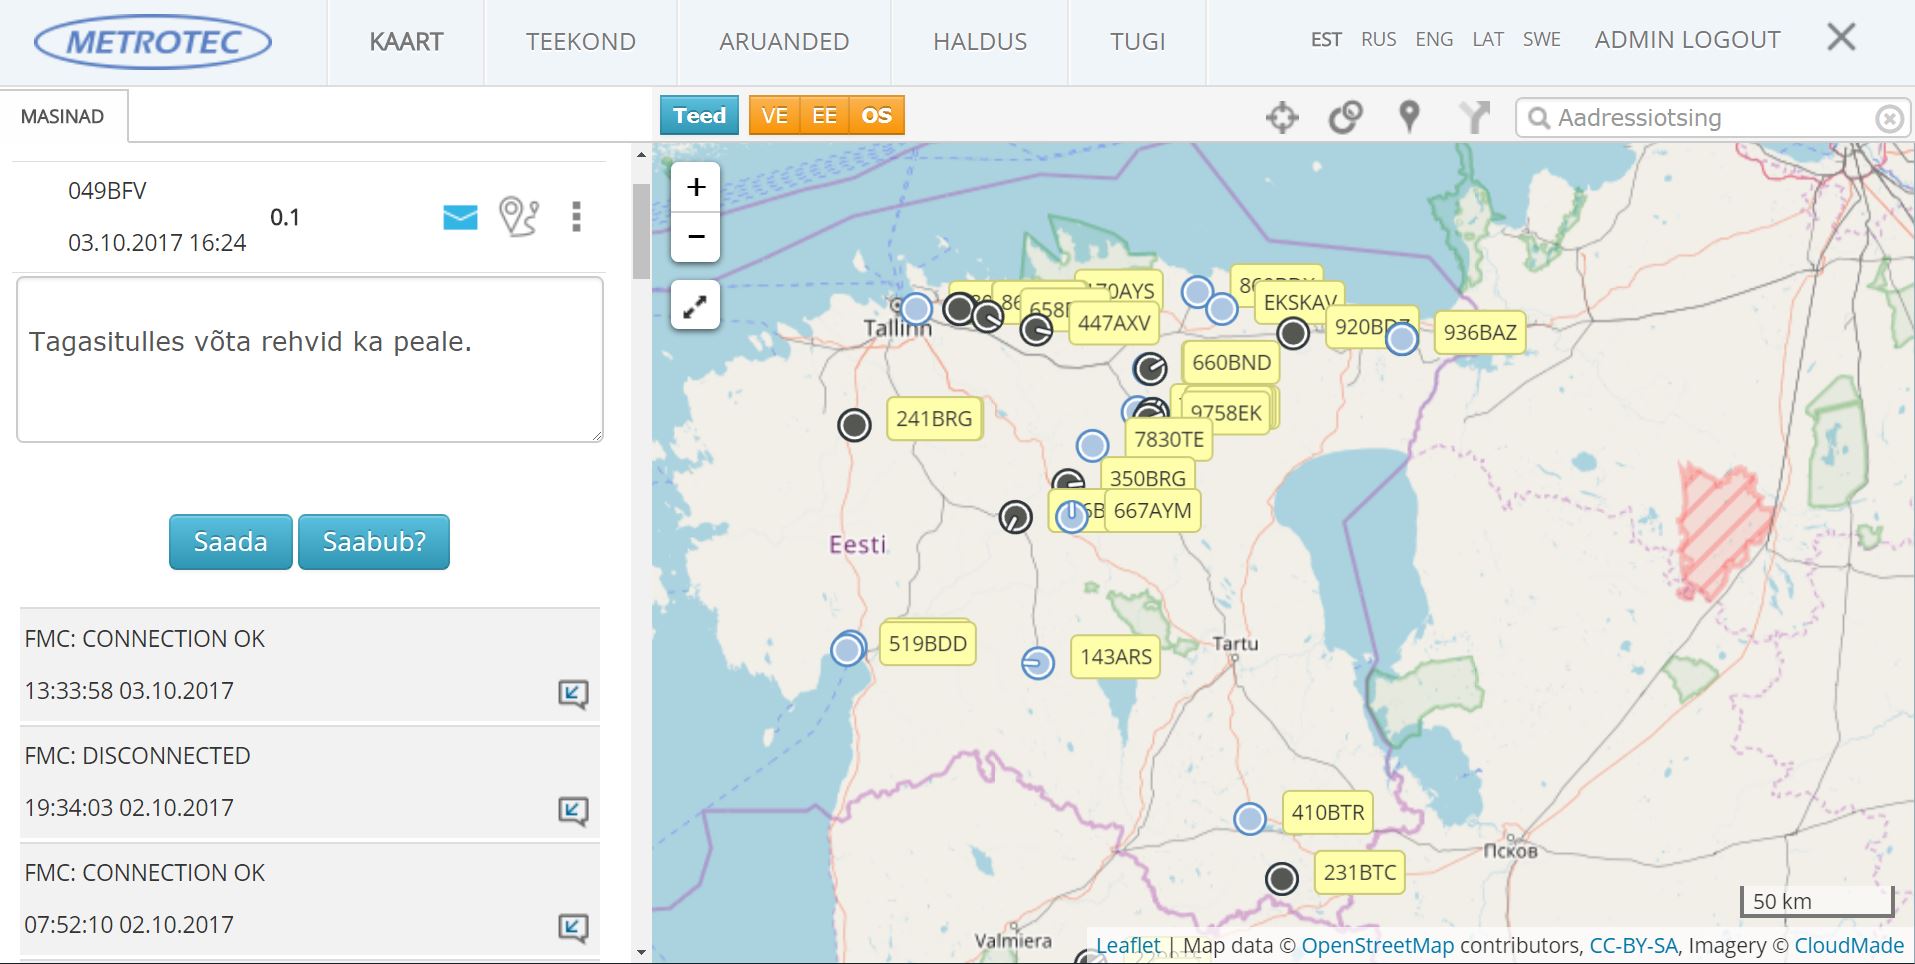
Task: Zoom in on the map
Action: pyautogui.click(x=696, y=187)
